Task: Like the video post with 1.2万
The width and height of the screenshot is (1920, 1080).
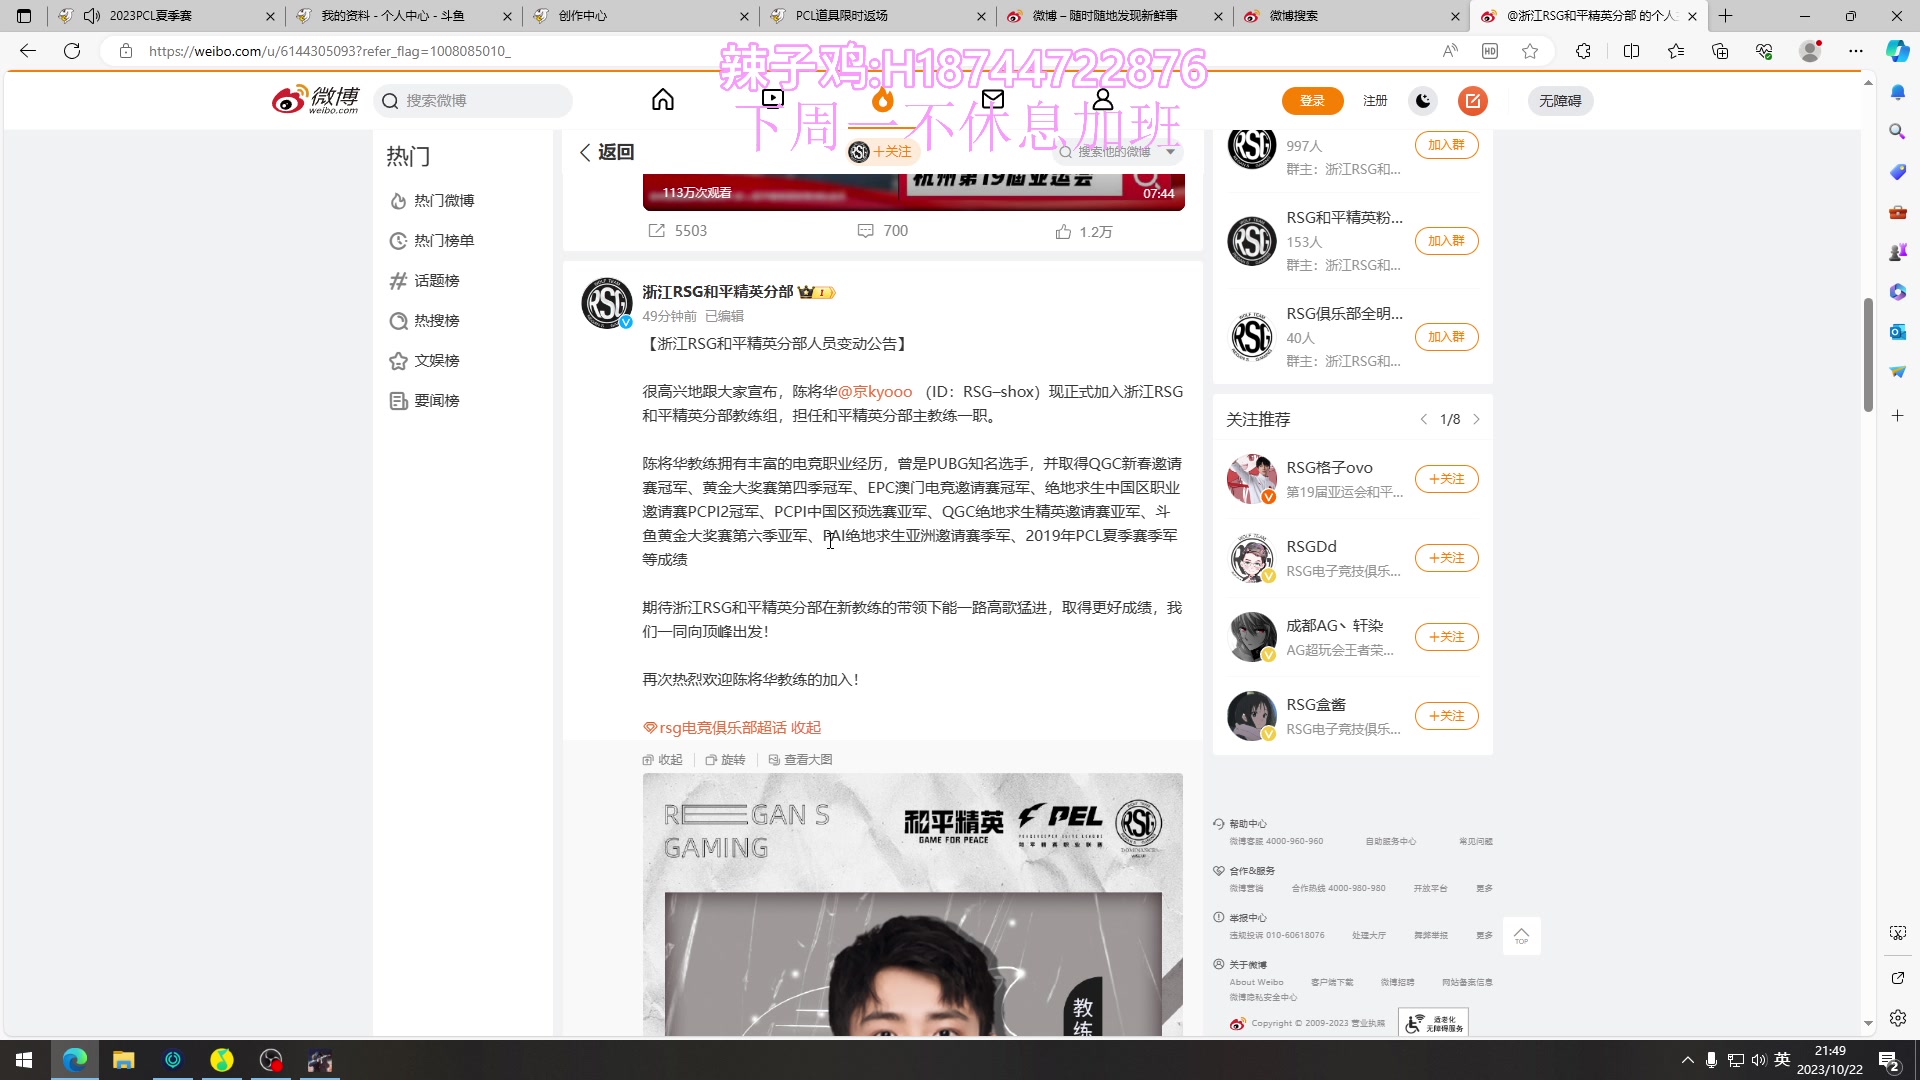Action: coord(1063,231)
